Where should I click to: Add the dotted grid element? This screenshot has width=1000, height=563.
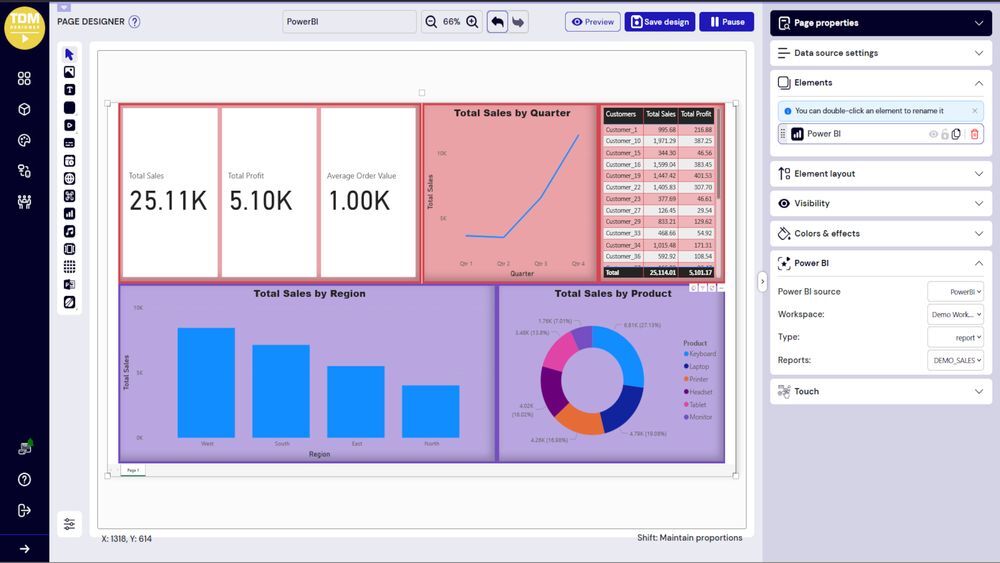point(70,267)
